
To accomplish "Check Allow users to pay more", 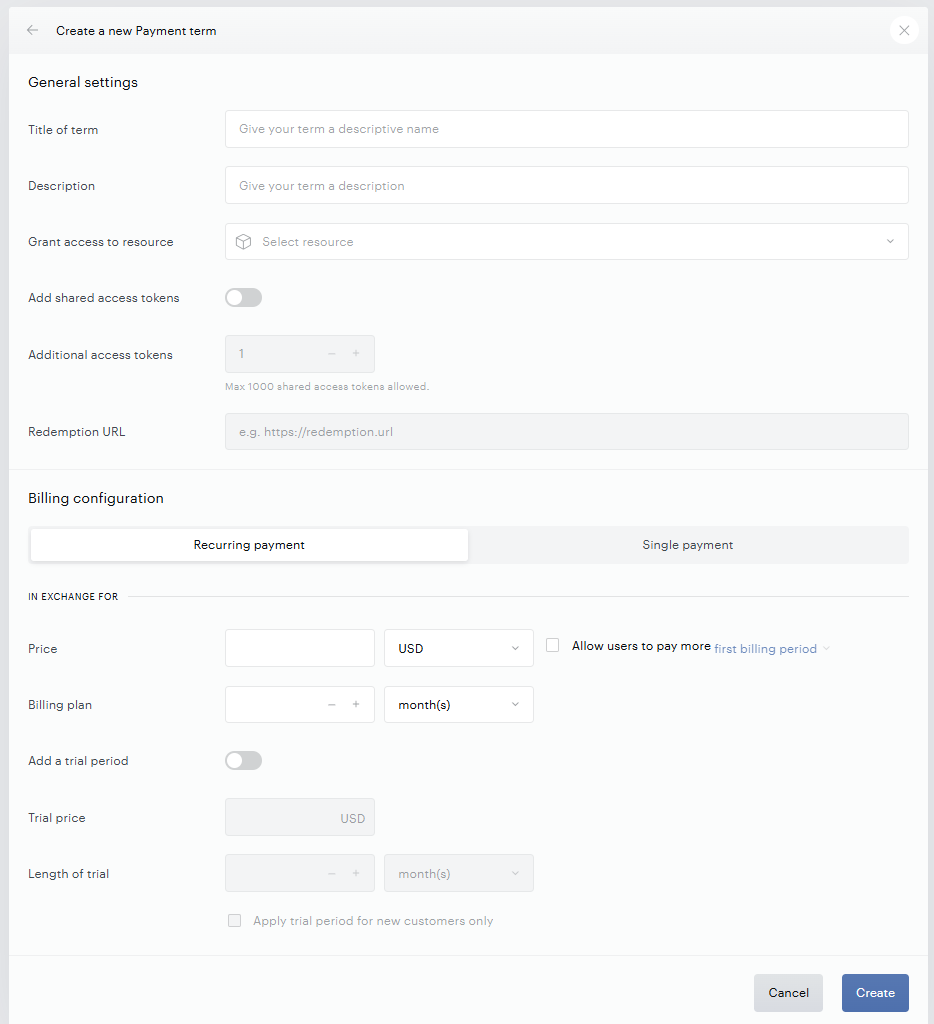I will [553, 645].
